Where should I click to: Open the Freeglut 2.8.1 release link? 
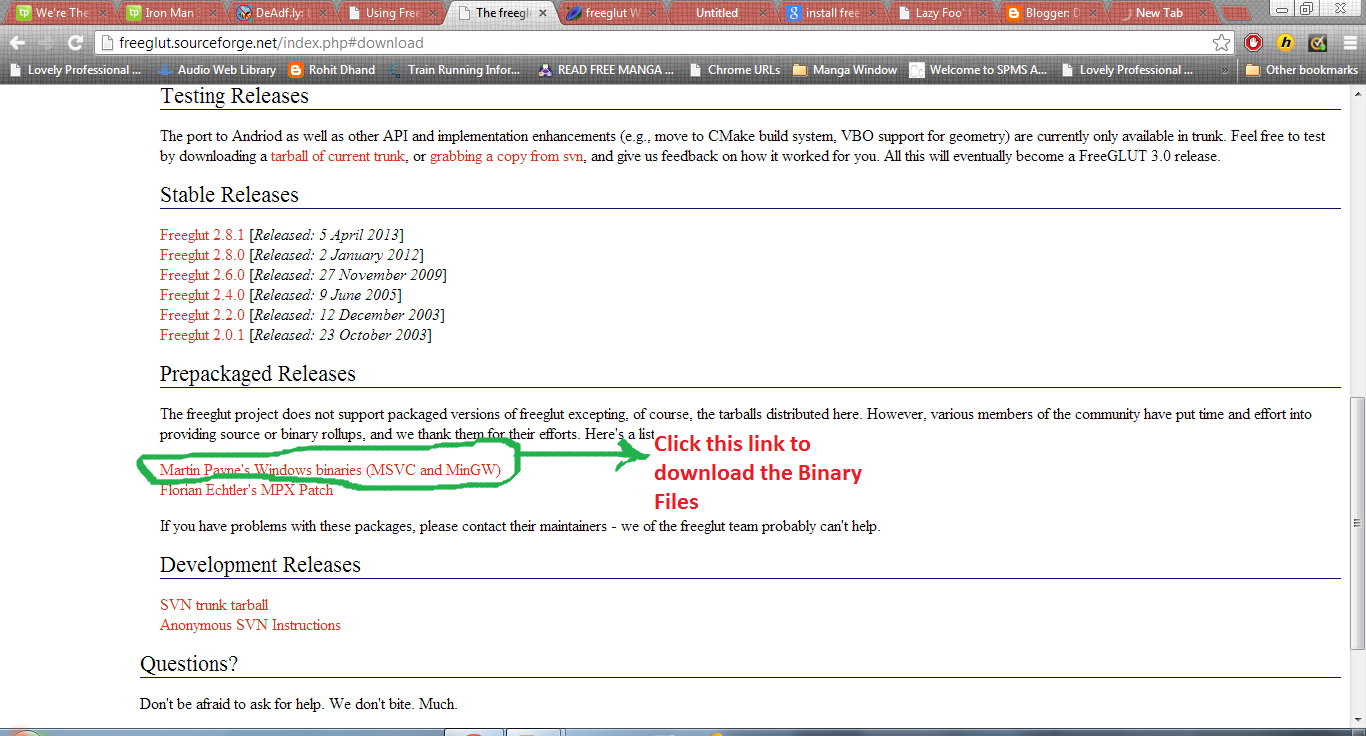pos(202,235)
